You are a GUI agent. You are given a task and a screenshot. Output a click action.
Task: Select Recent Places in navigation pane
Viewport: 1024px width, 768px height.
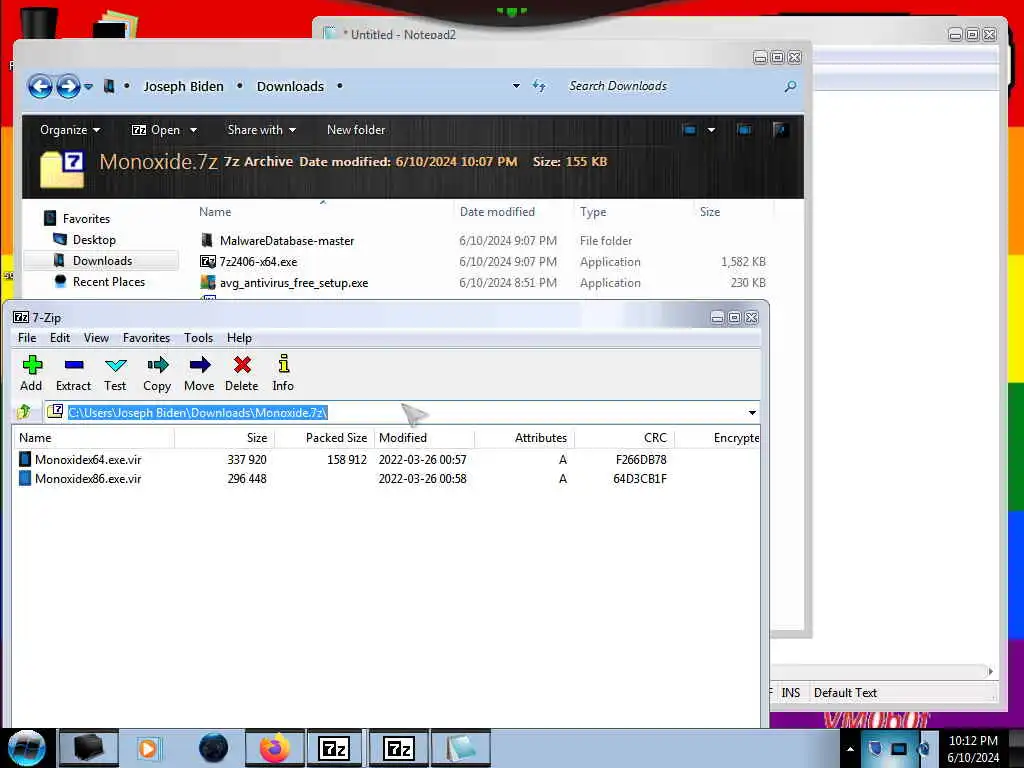point(108,281)
